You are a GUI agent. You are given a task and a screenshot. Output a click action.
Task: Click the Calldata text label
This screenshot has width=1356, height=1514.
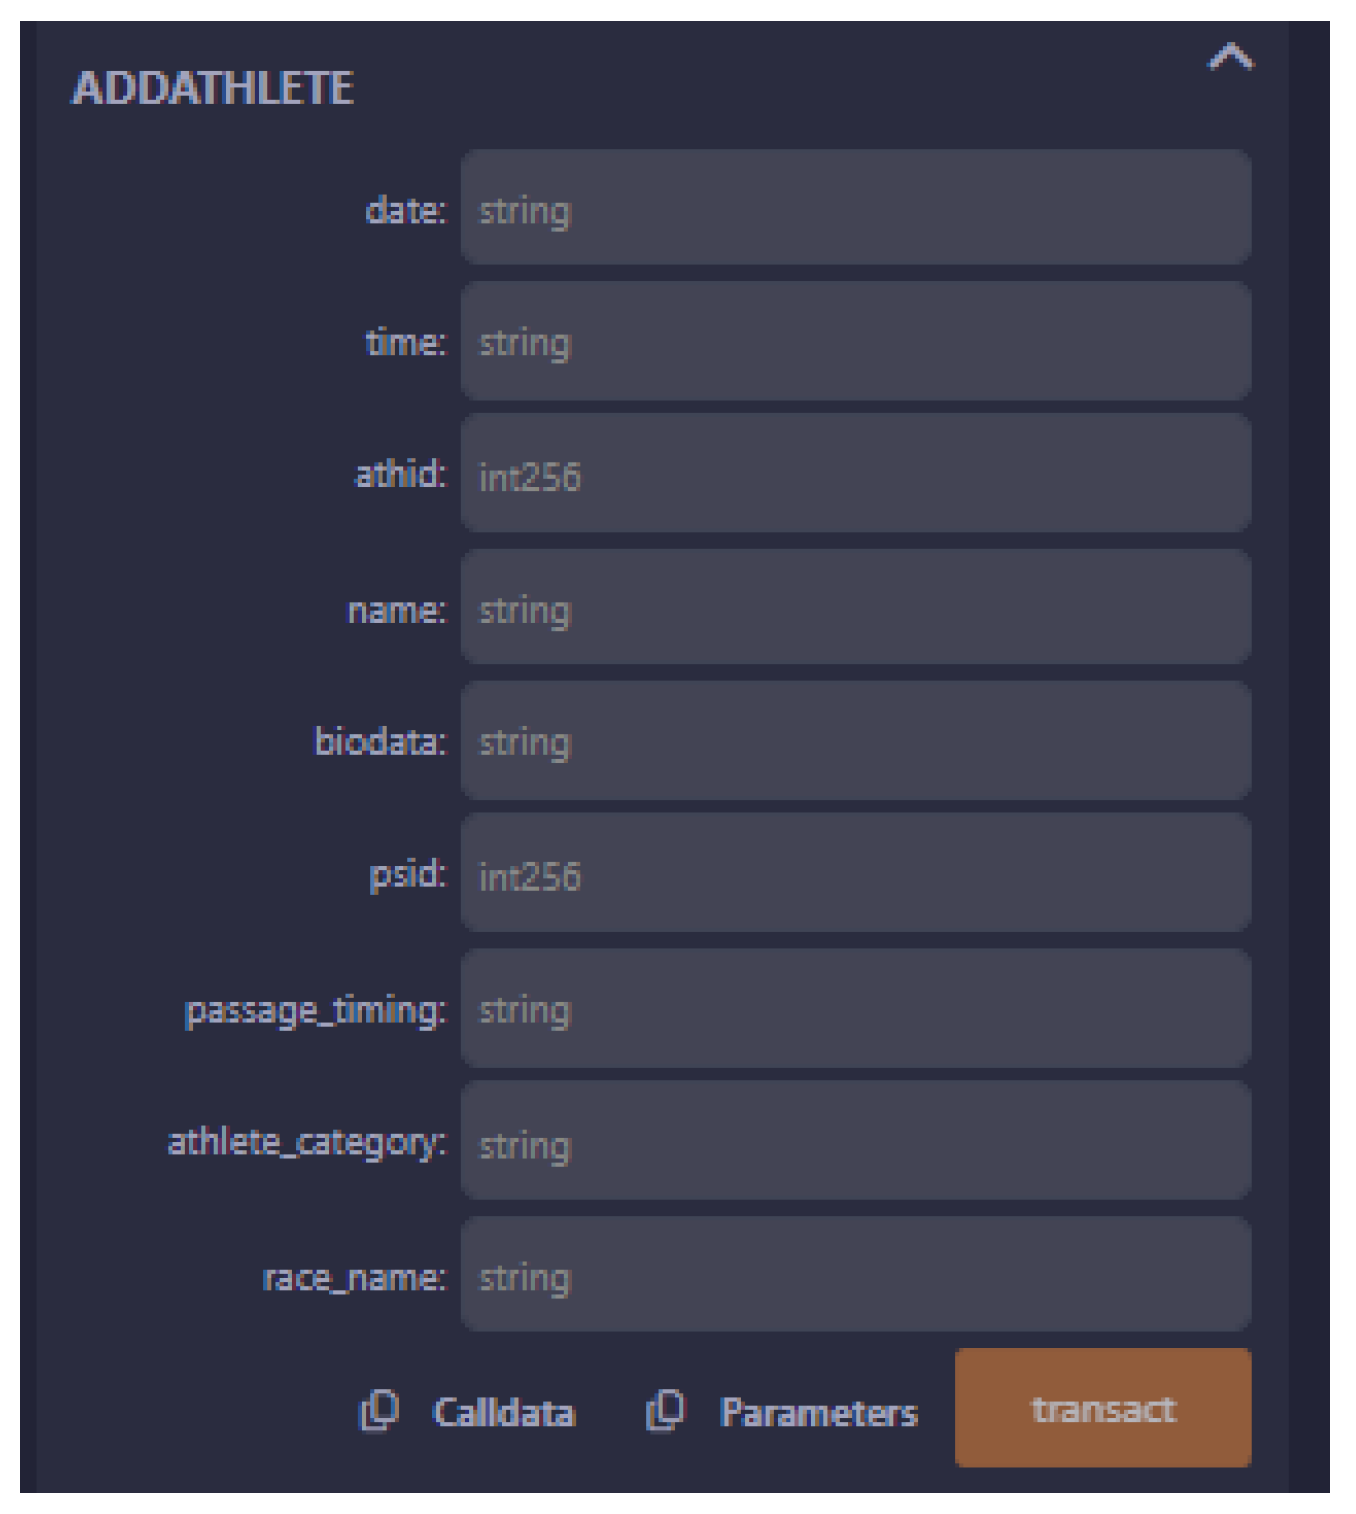(x=503, y=1412)
